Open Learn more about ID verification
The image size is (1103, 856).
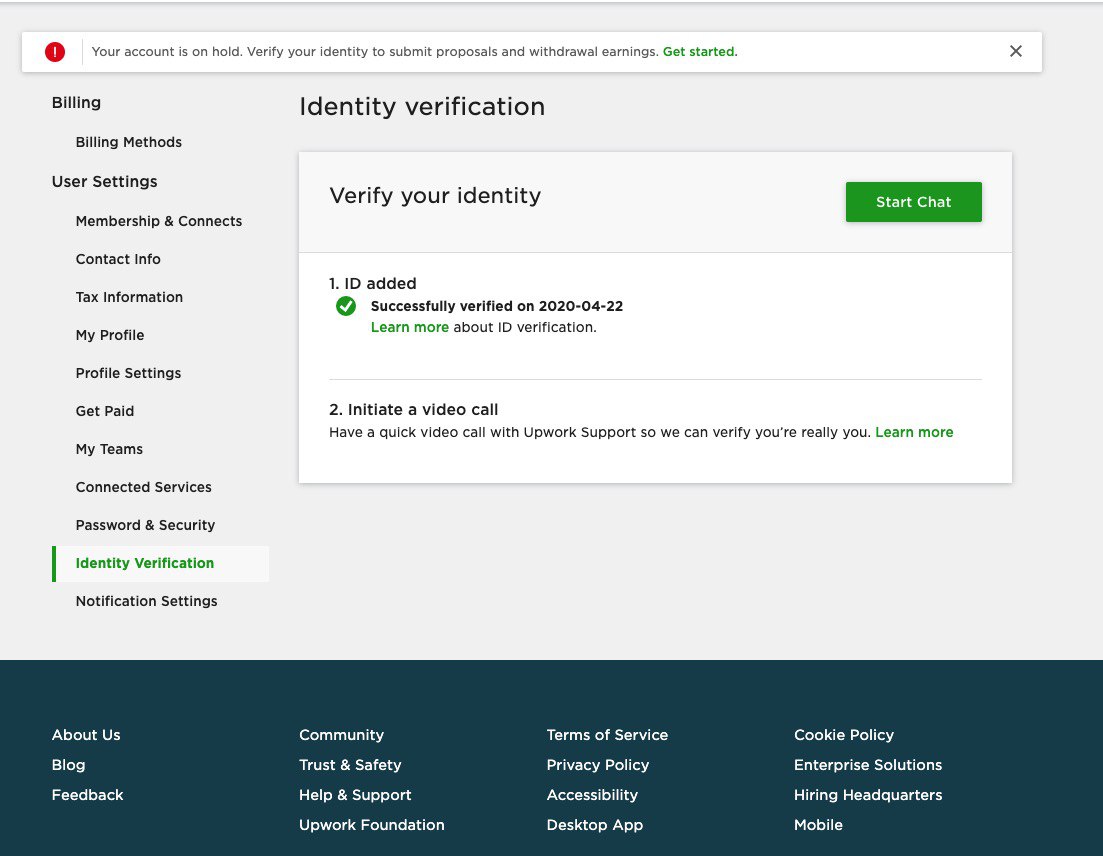[409, 328]
